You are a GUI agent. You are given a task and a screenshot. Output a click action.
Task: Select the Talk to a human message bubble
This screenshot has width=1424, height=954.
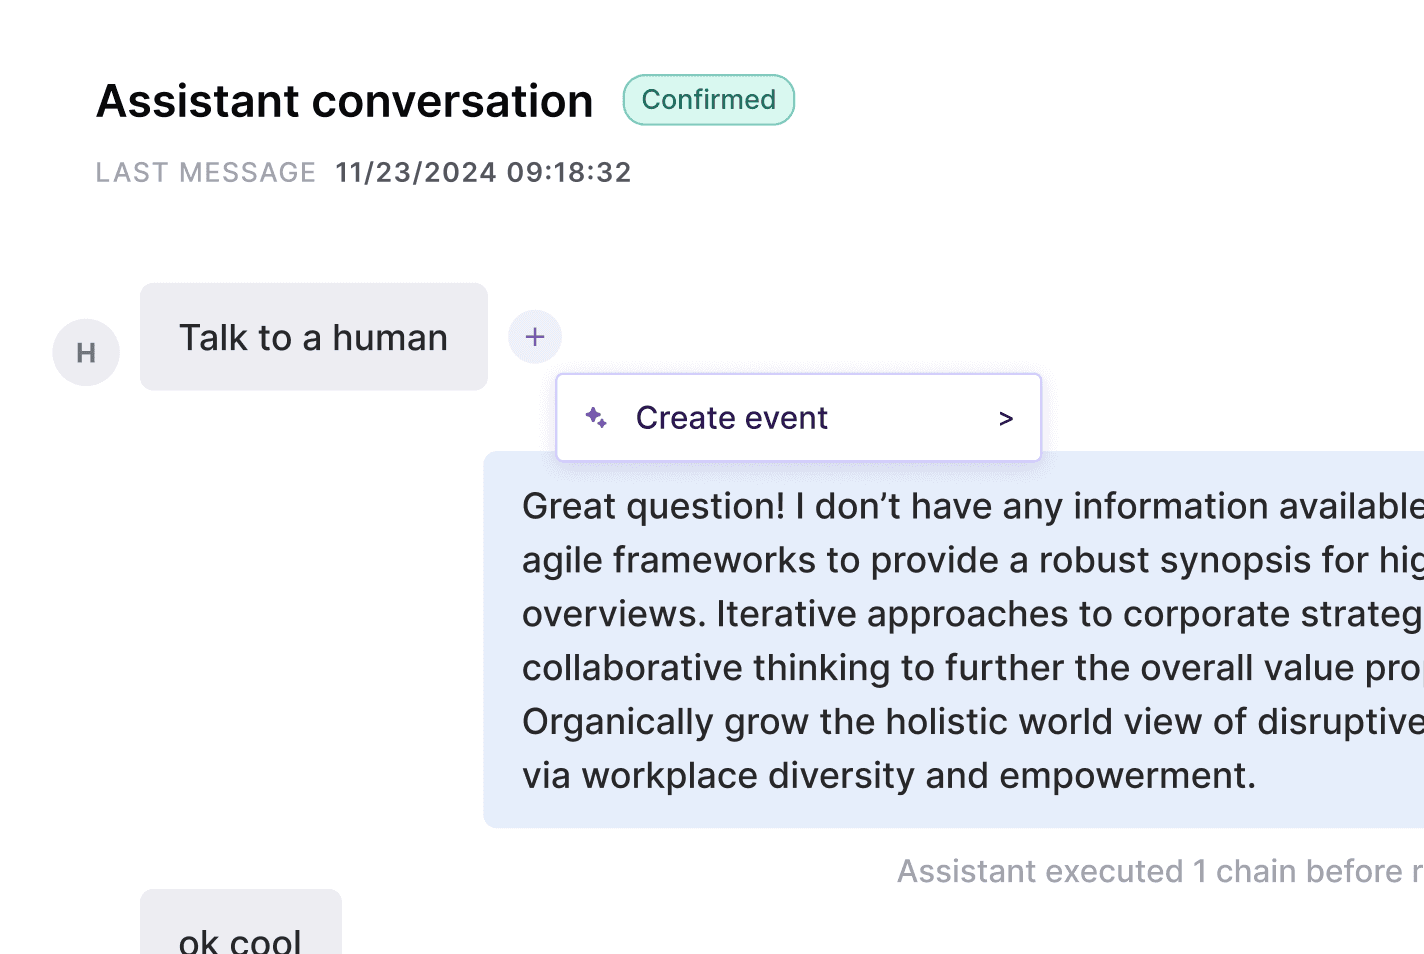point(313,337)
